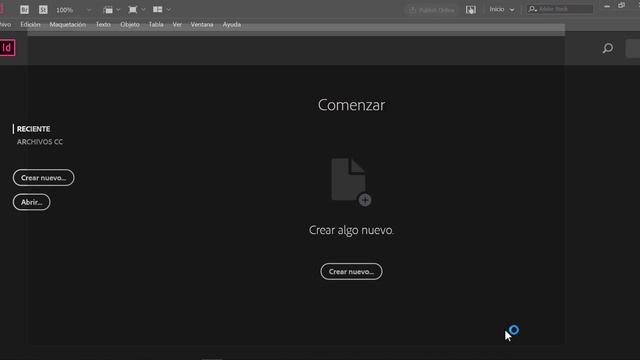Click the Abrir... button
The height and width of the screenshot is (360, 640).
31,202
